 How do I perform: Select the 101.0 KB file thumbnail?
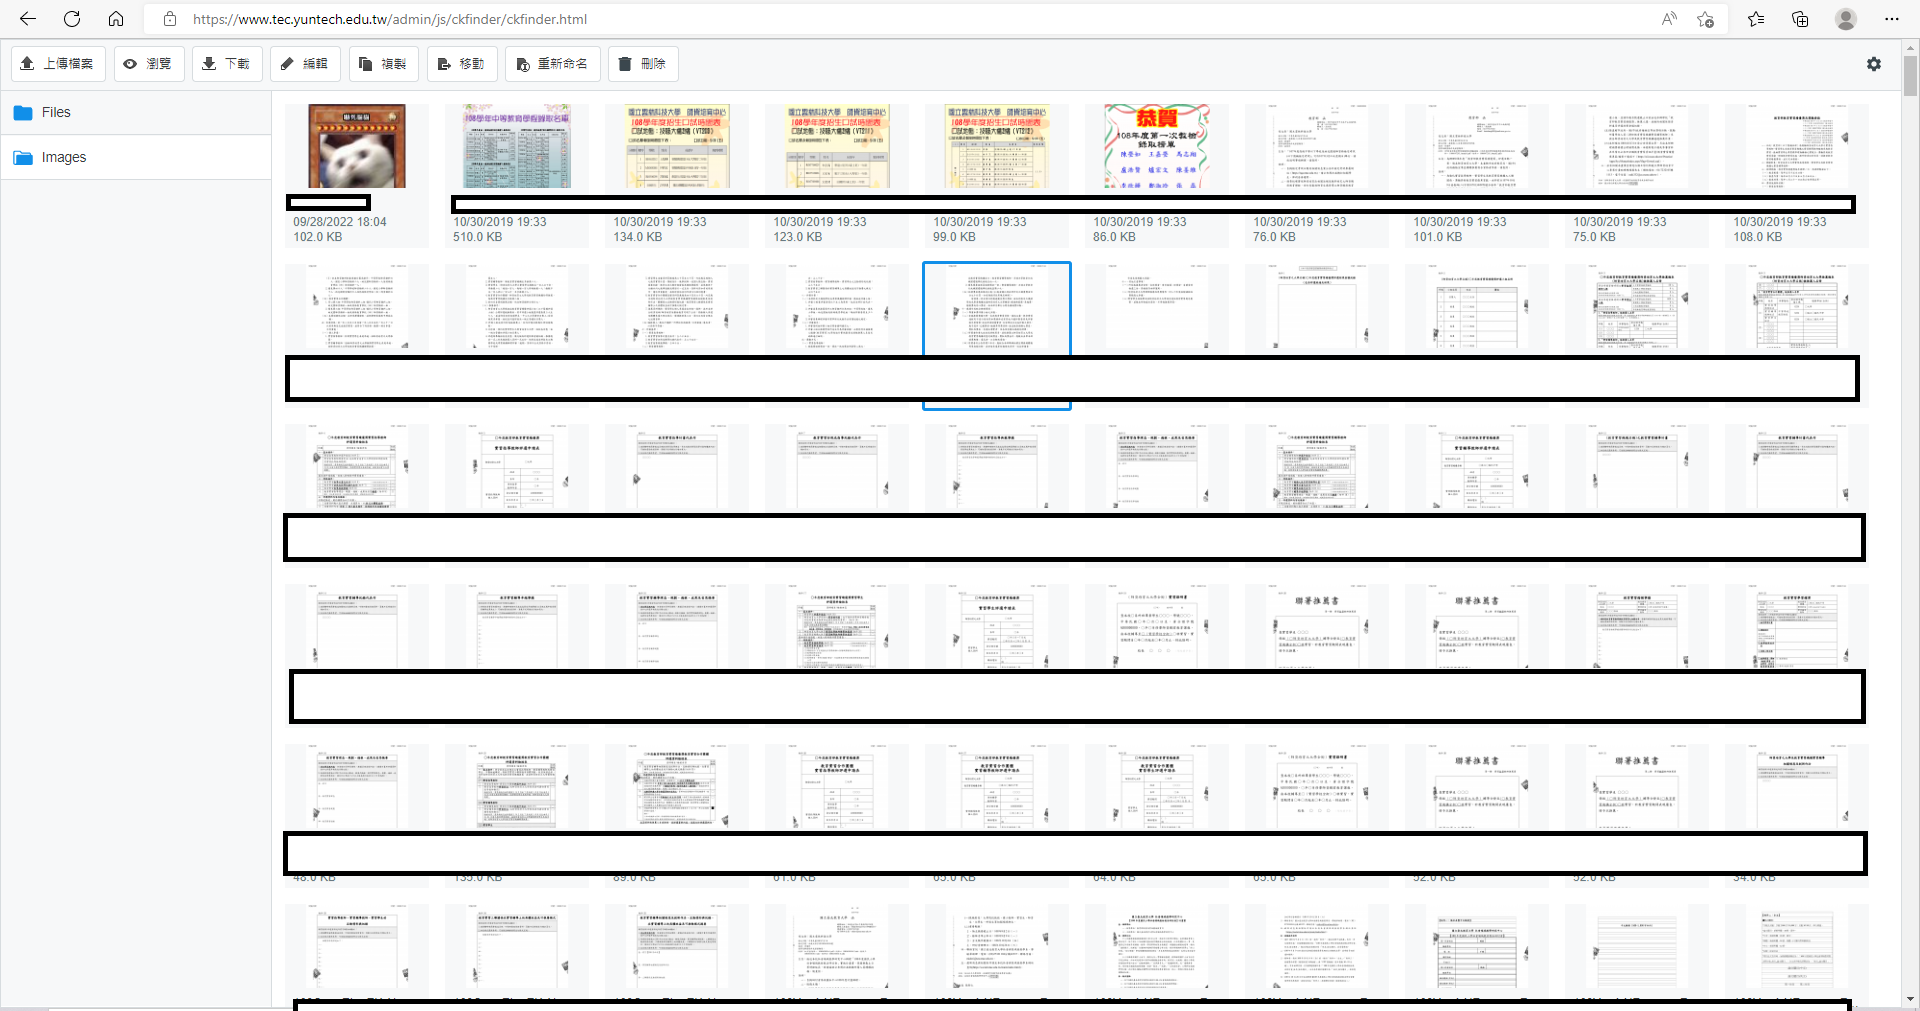point(1477,146)
